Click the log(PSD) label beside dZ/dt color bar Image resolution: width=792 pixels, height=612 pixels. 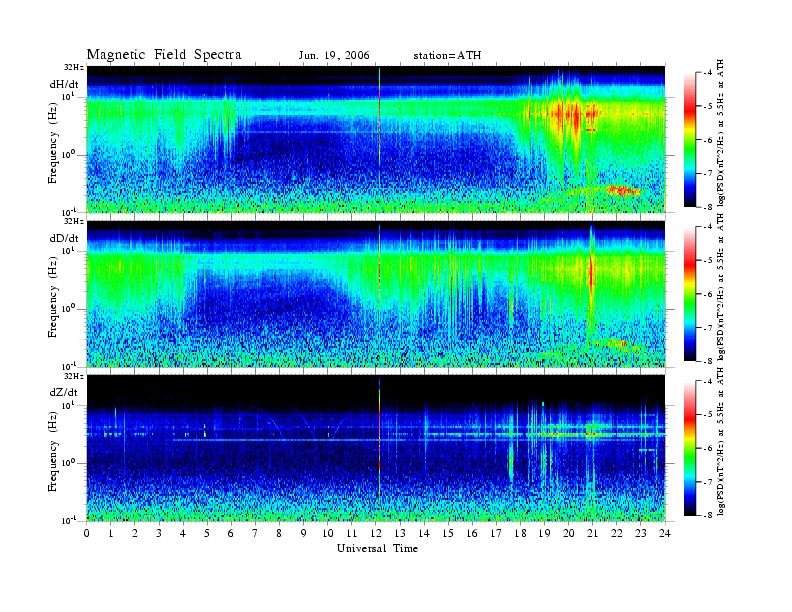coord(721,442)
